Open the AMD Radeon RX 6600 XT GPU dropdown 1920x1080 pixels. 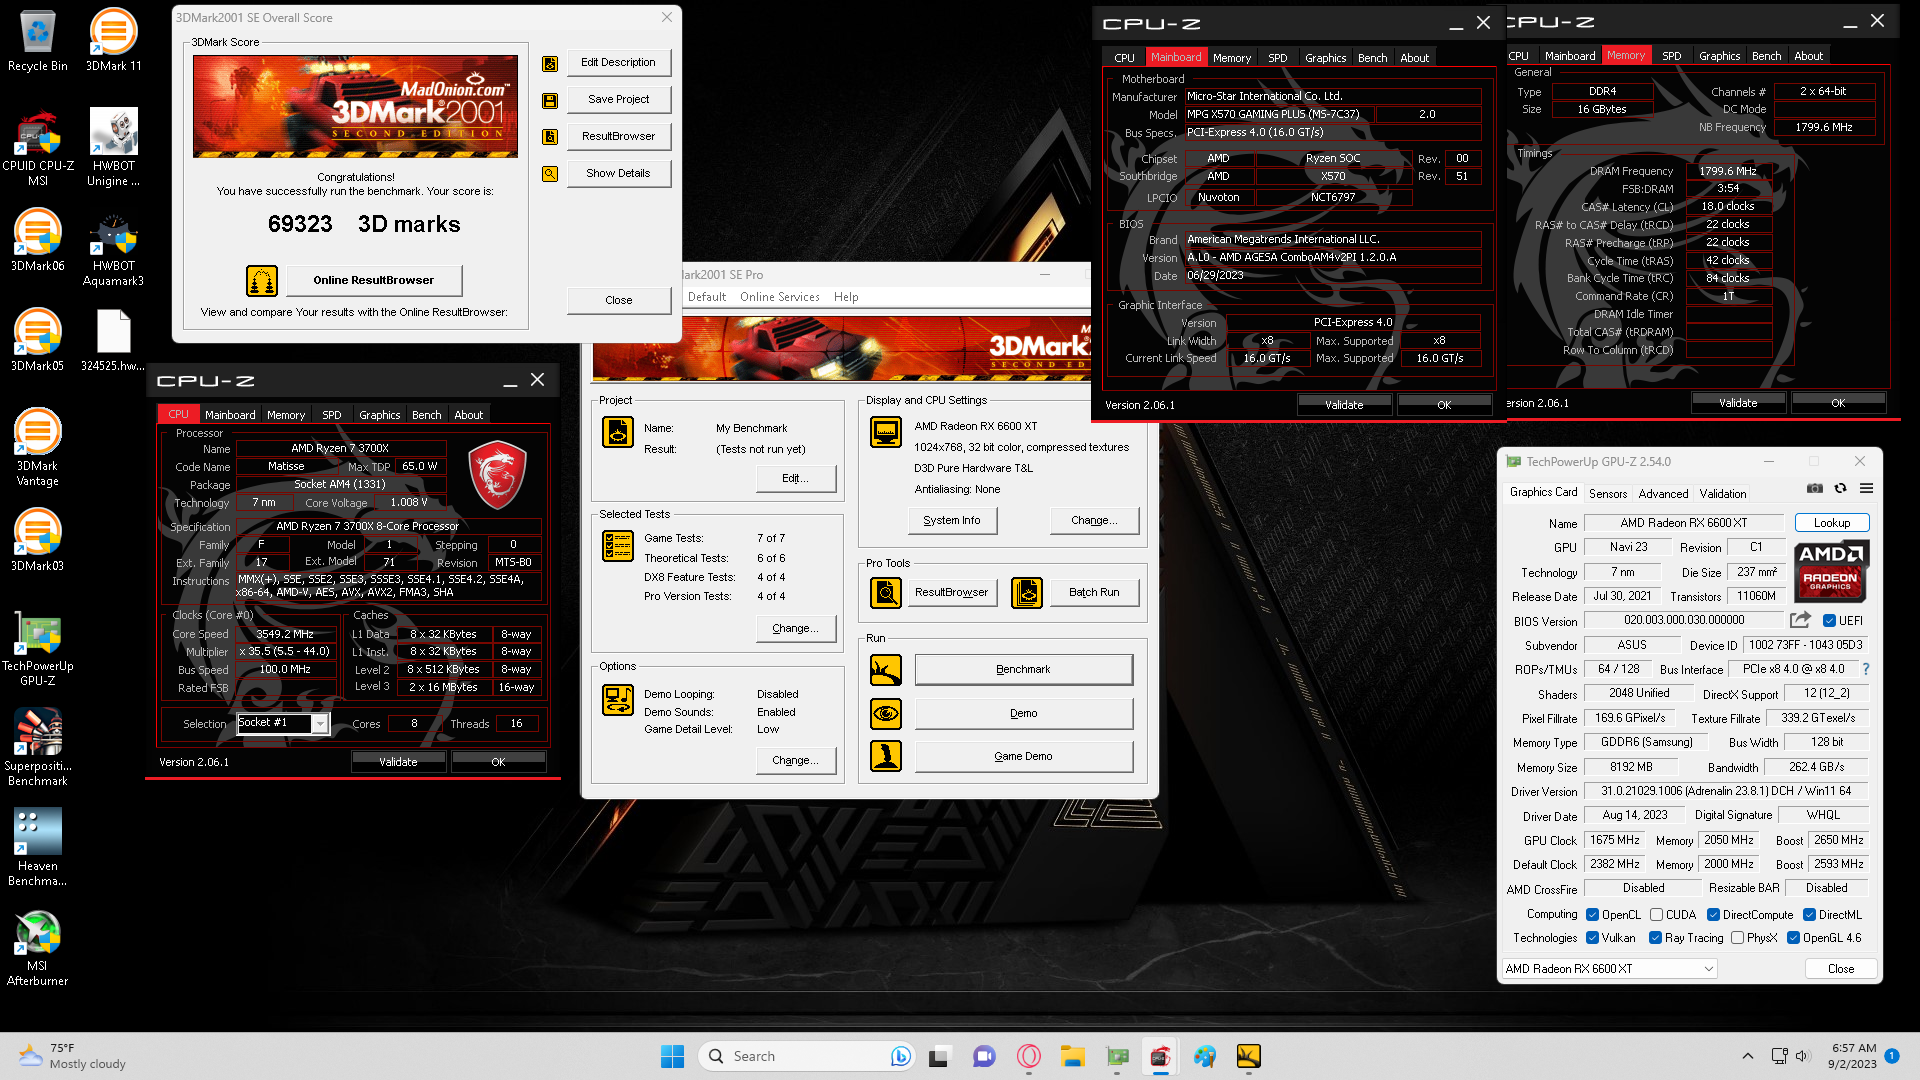(1609, 969)
